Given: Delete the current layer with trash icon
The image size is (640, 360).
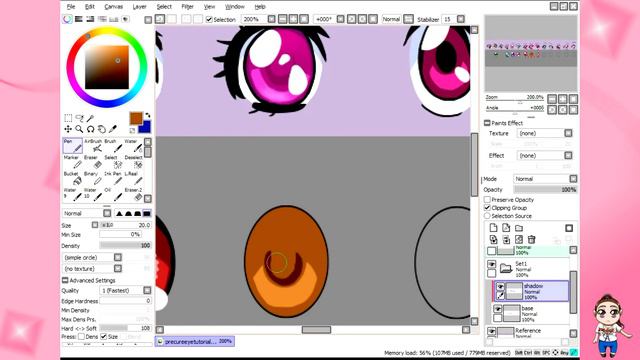Looking at the screenshot, I should [531, 239].
